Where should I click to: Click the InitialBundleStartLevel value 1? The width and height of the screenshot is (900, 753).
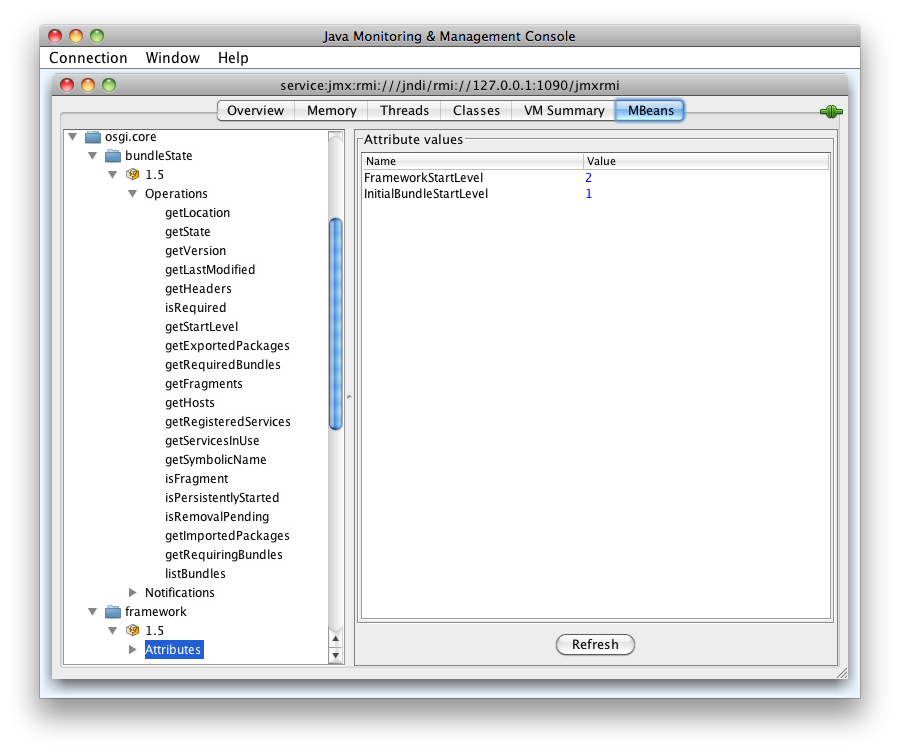coord(588,194)
